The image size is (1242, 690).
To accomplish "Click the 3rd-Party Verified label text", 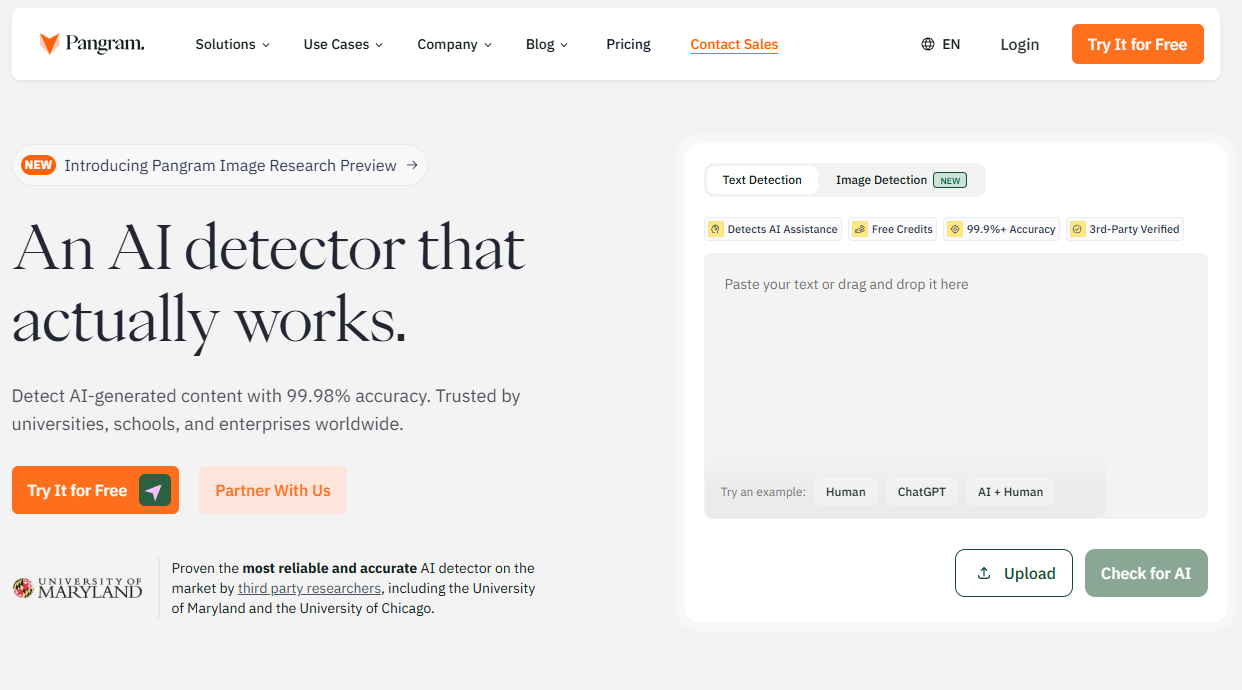I will pyautogui.click(x=1134, y=229).
